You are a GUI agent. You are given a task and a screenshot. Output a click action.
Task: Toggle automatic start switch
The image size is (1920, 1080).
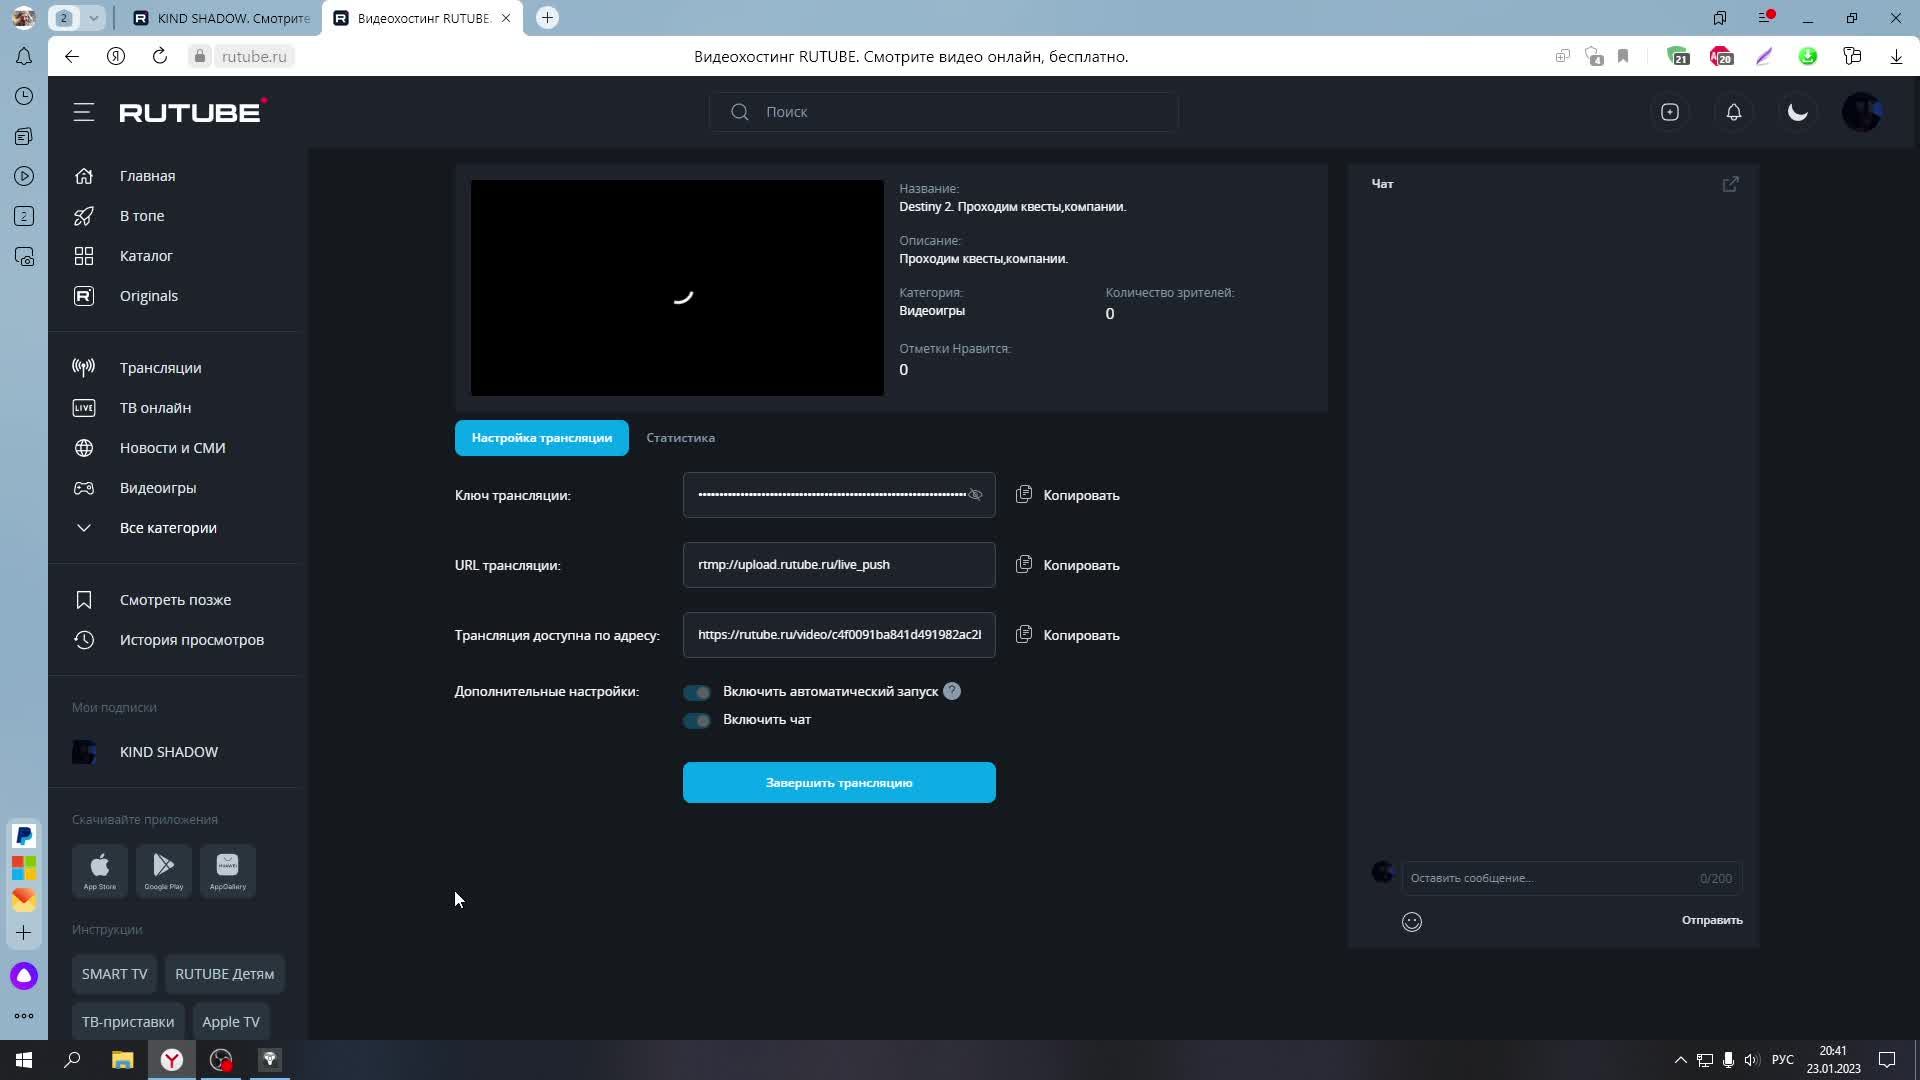[x=697, y=692]
